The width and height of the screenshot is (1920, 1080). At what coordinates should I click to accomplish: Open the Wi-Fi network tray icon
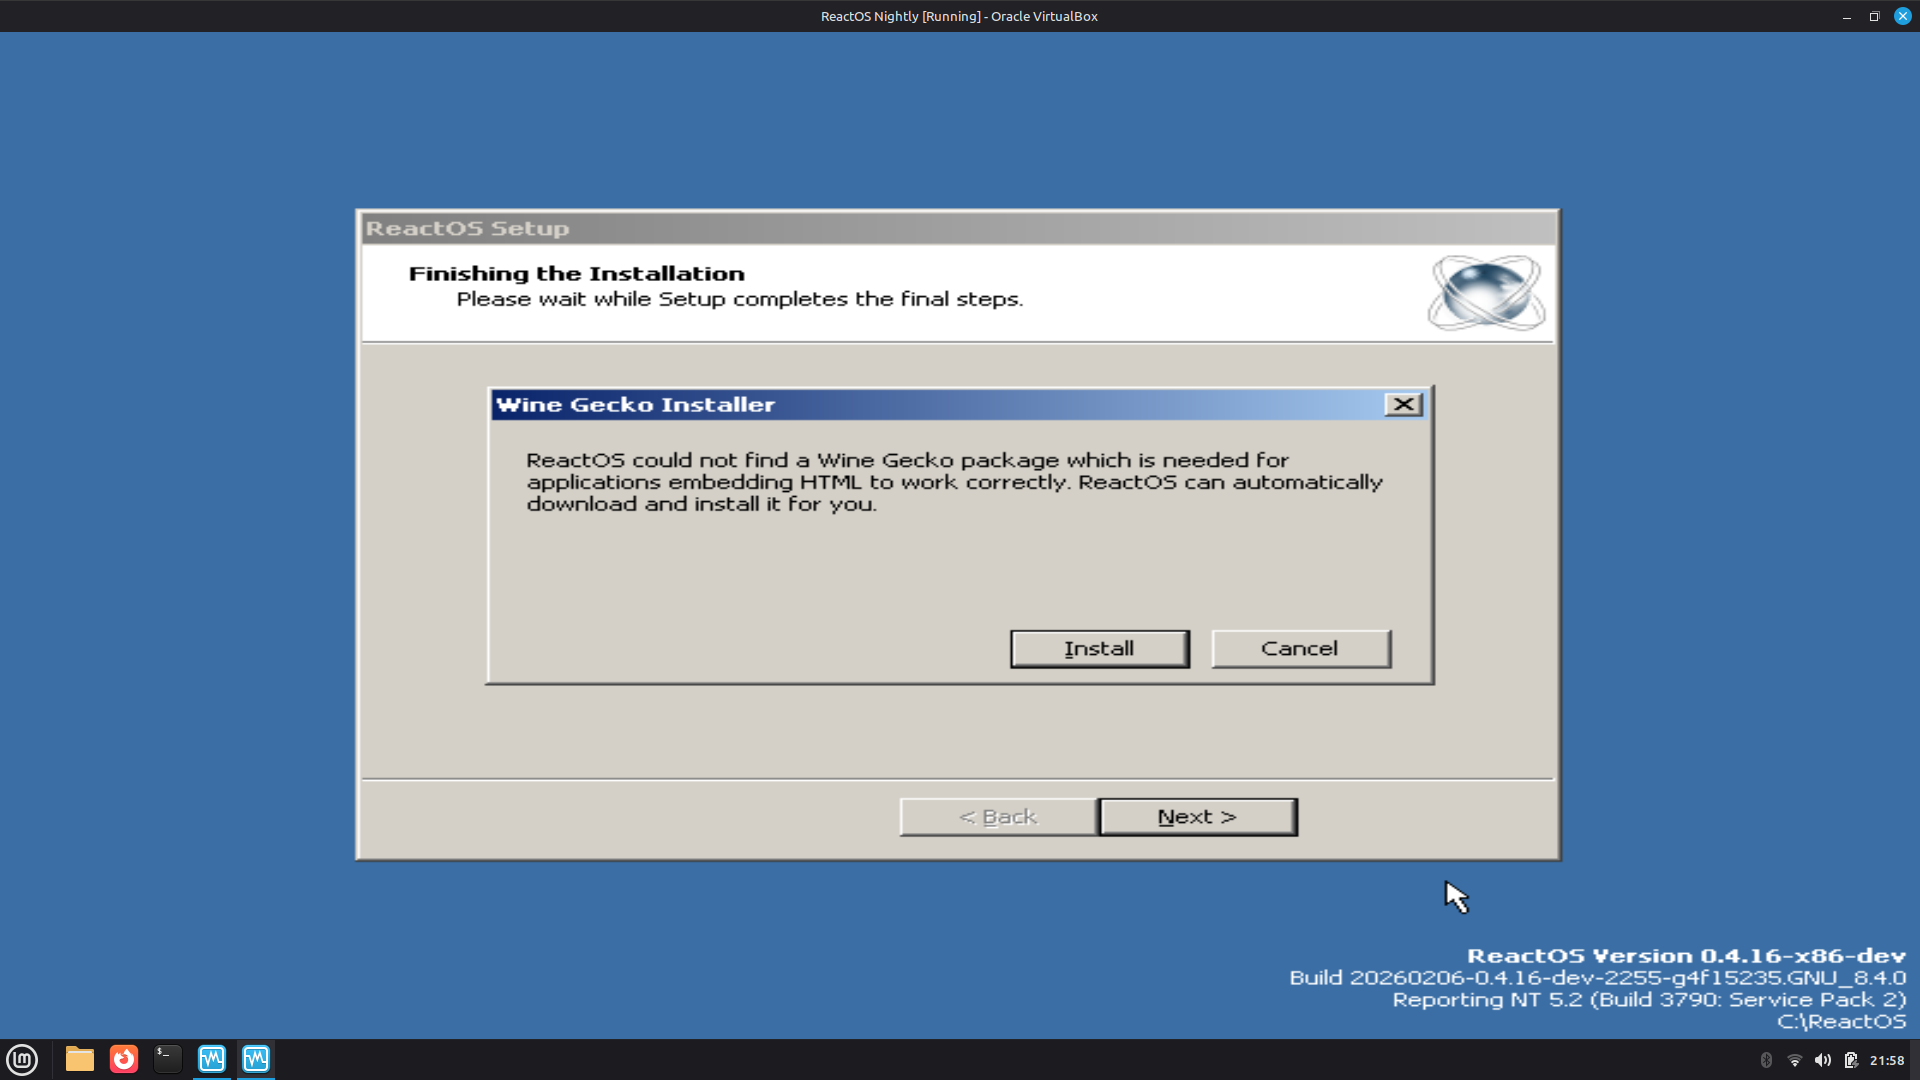[1794, 1060]
